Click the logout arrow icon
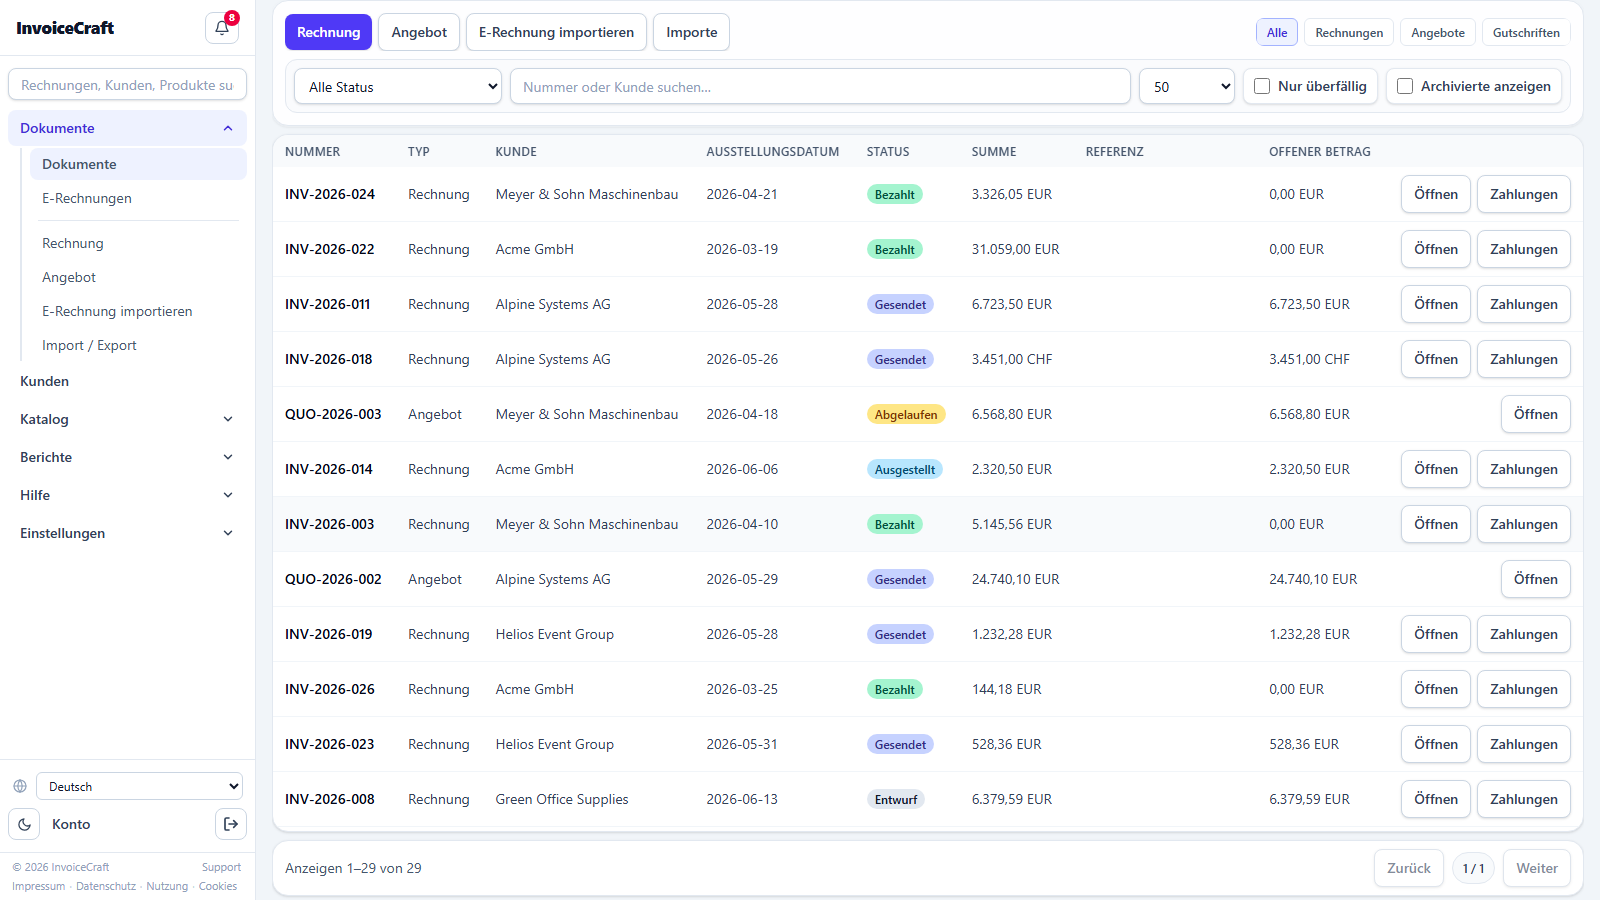This screenshot has width=1600, height=900. [231, 824]
